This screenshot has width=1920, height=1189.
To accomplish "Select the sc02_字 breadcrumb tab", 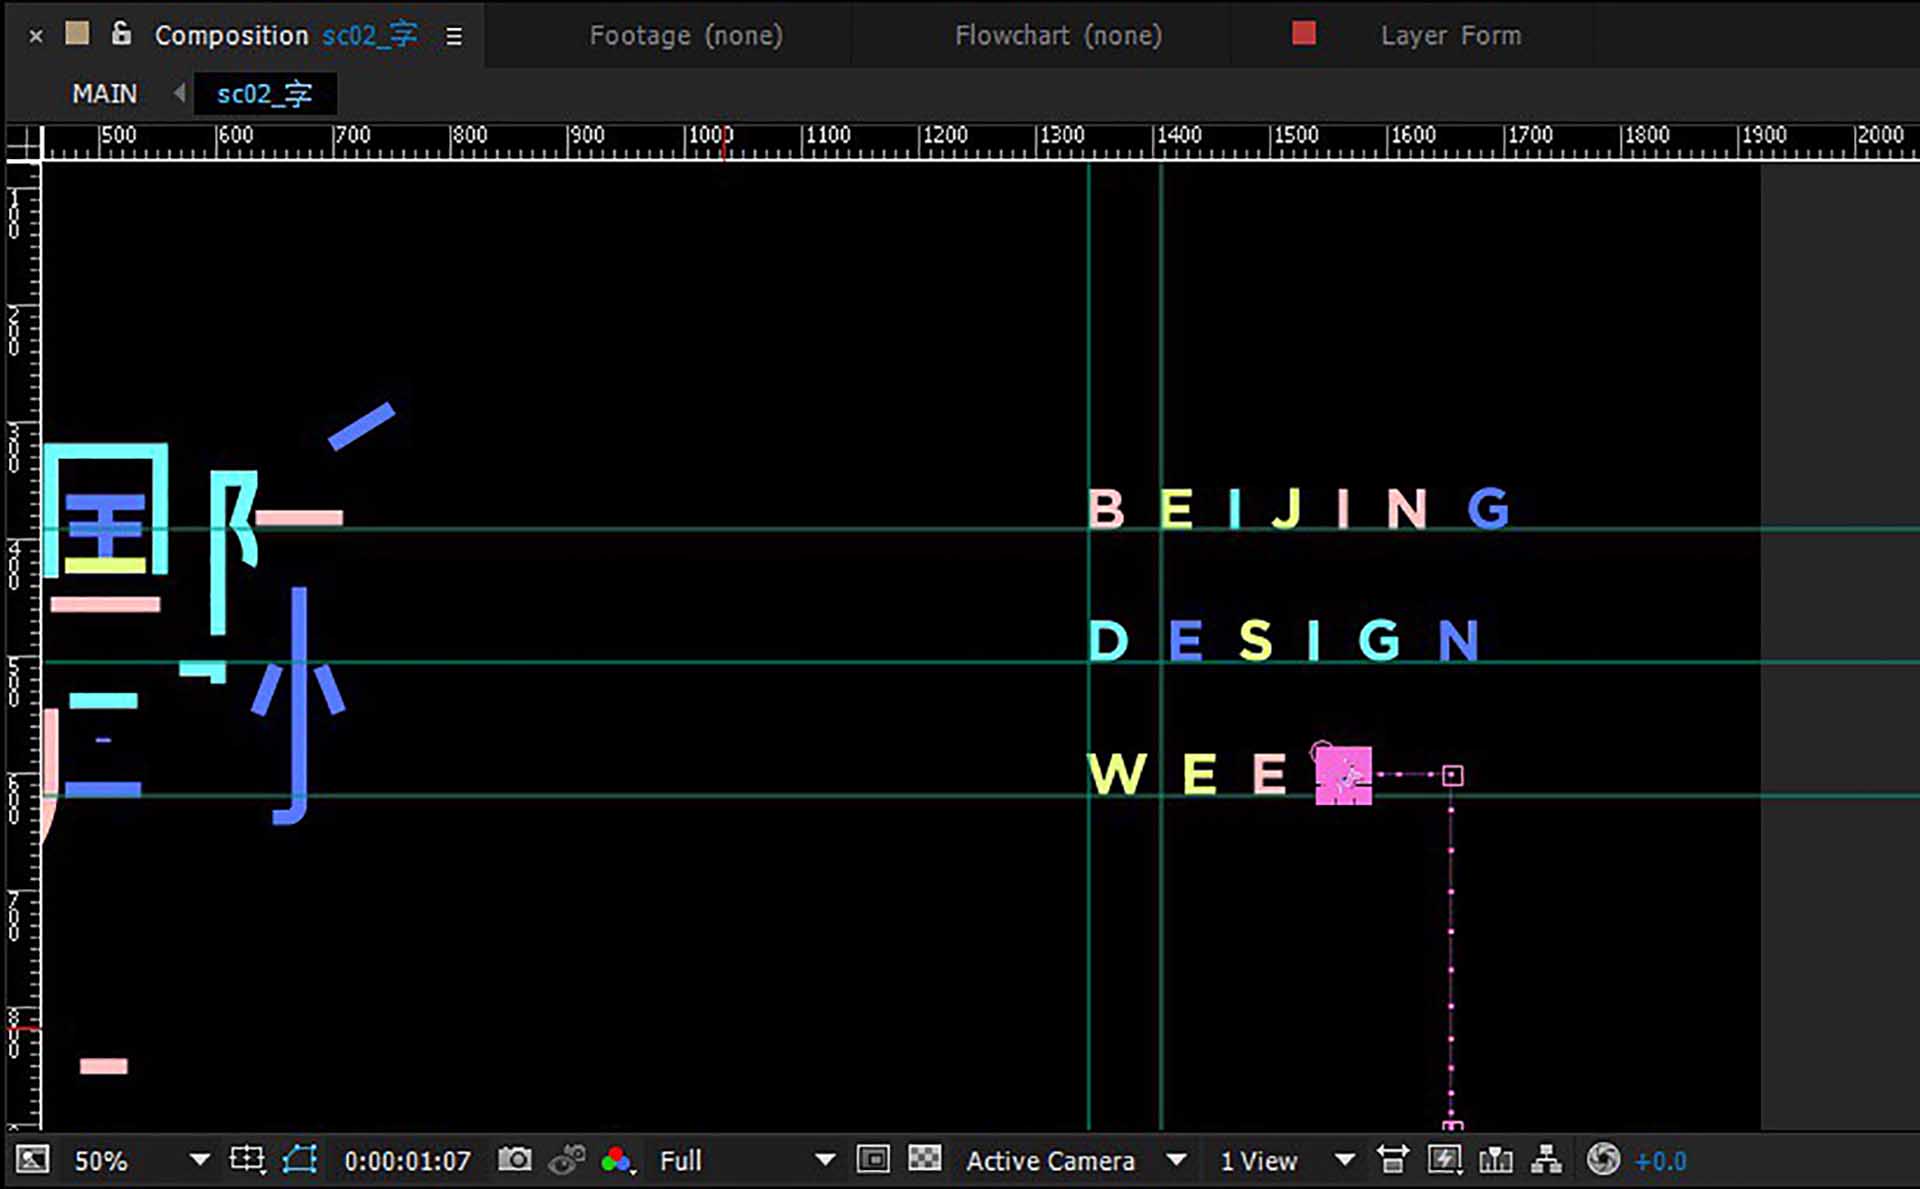I will (265, 94).
